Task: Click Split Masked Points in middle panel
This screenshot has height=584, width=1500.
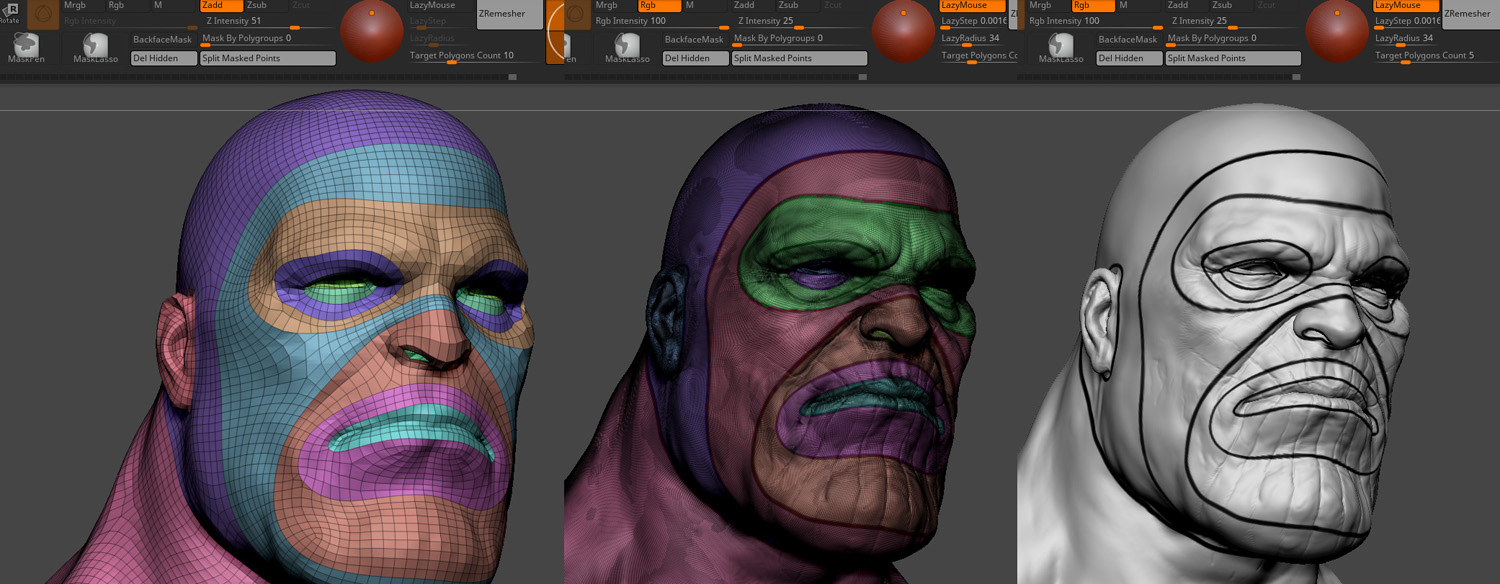Action: 800,58
